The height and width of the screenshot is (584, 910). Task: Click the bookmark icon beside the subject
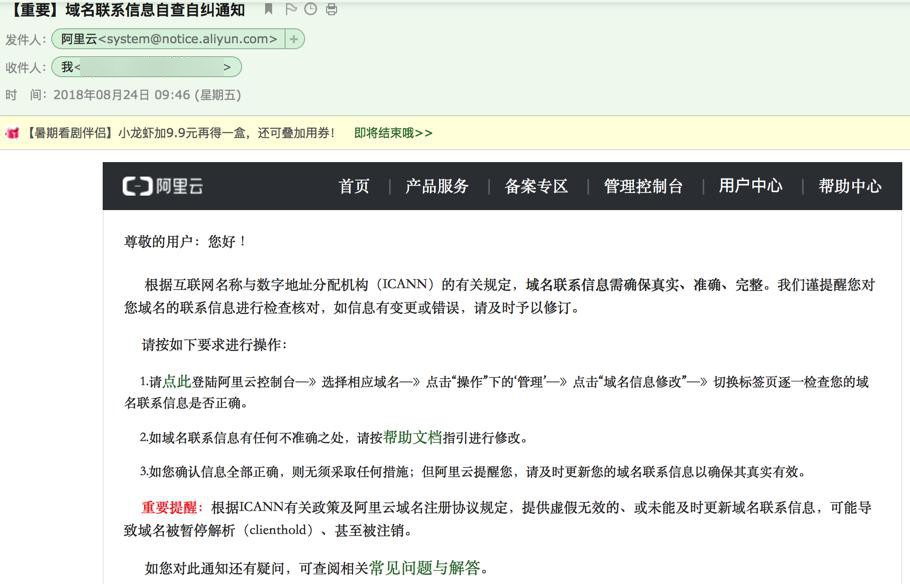coord(268,9)
